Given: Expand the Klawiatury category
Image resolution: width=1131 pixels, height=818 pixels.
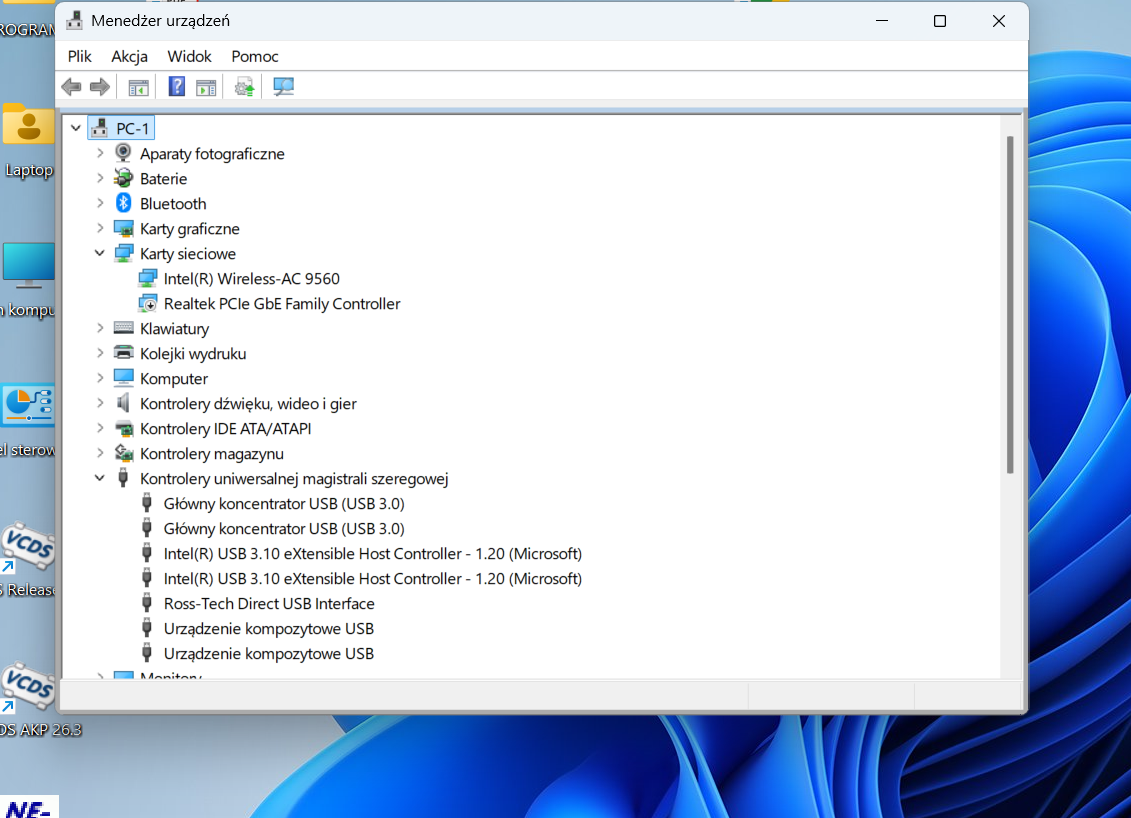Looking at the screenshot, I should pos(100,328).
